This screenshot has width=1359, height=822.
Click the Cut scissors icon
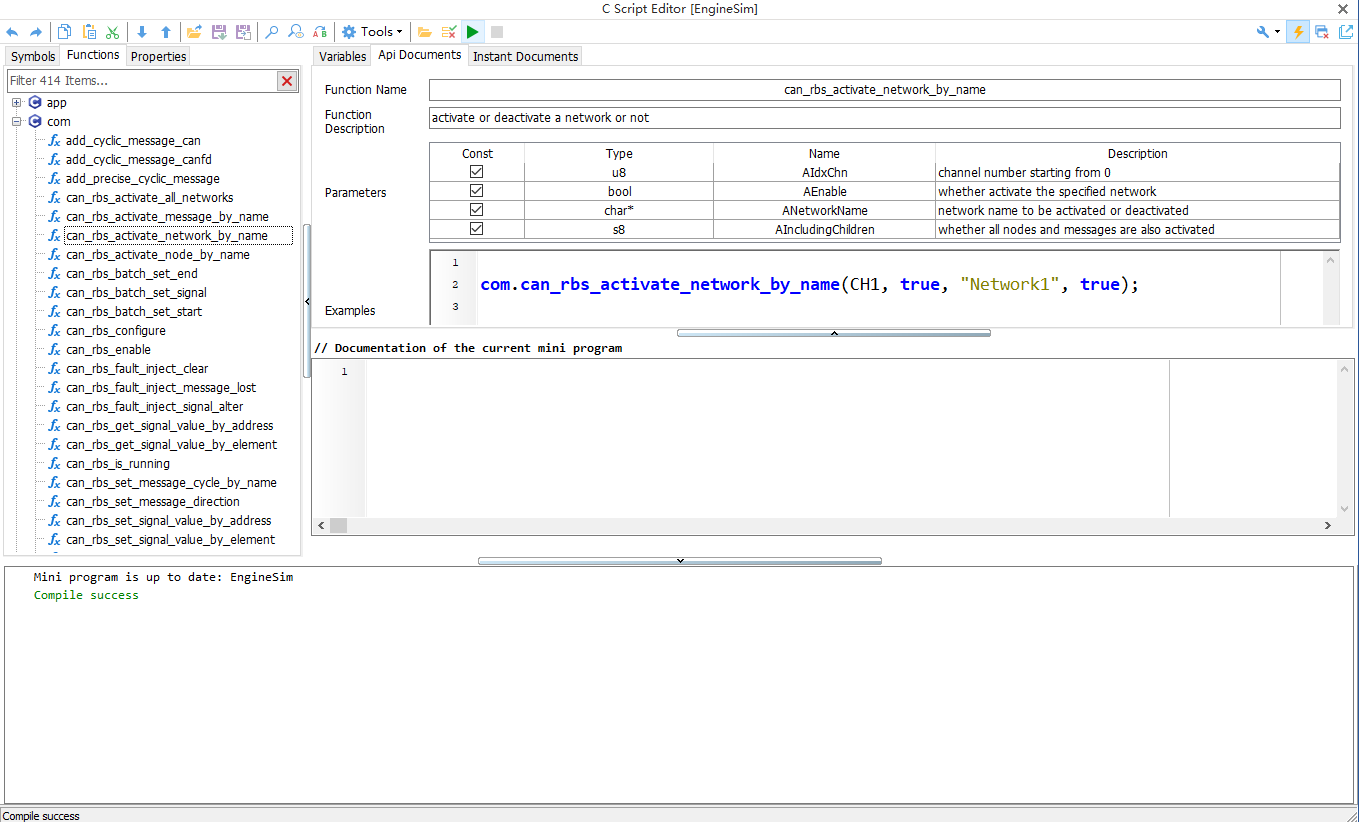[x=113, y=32]
